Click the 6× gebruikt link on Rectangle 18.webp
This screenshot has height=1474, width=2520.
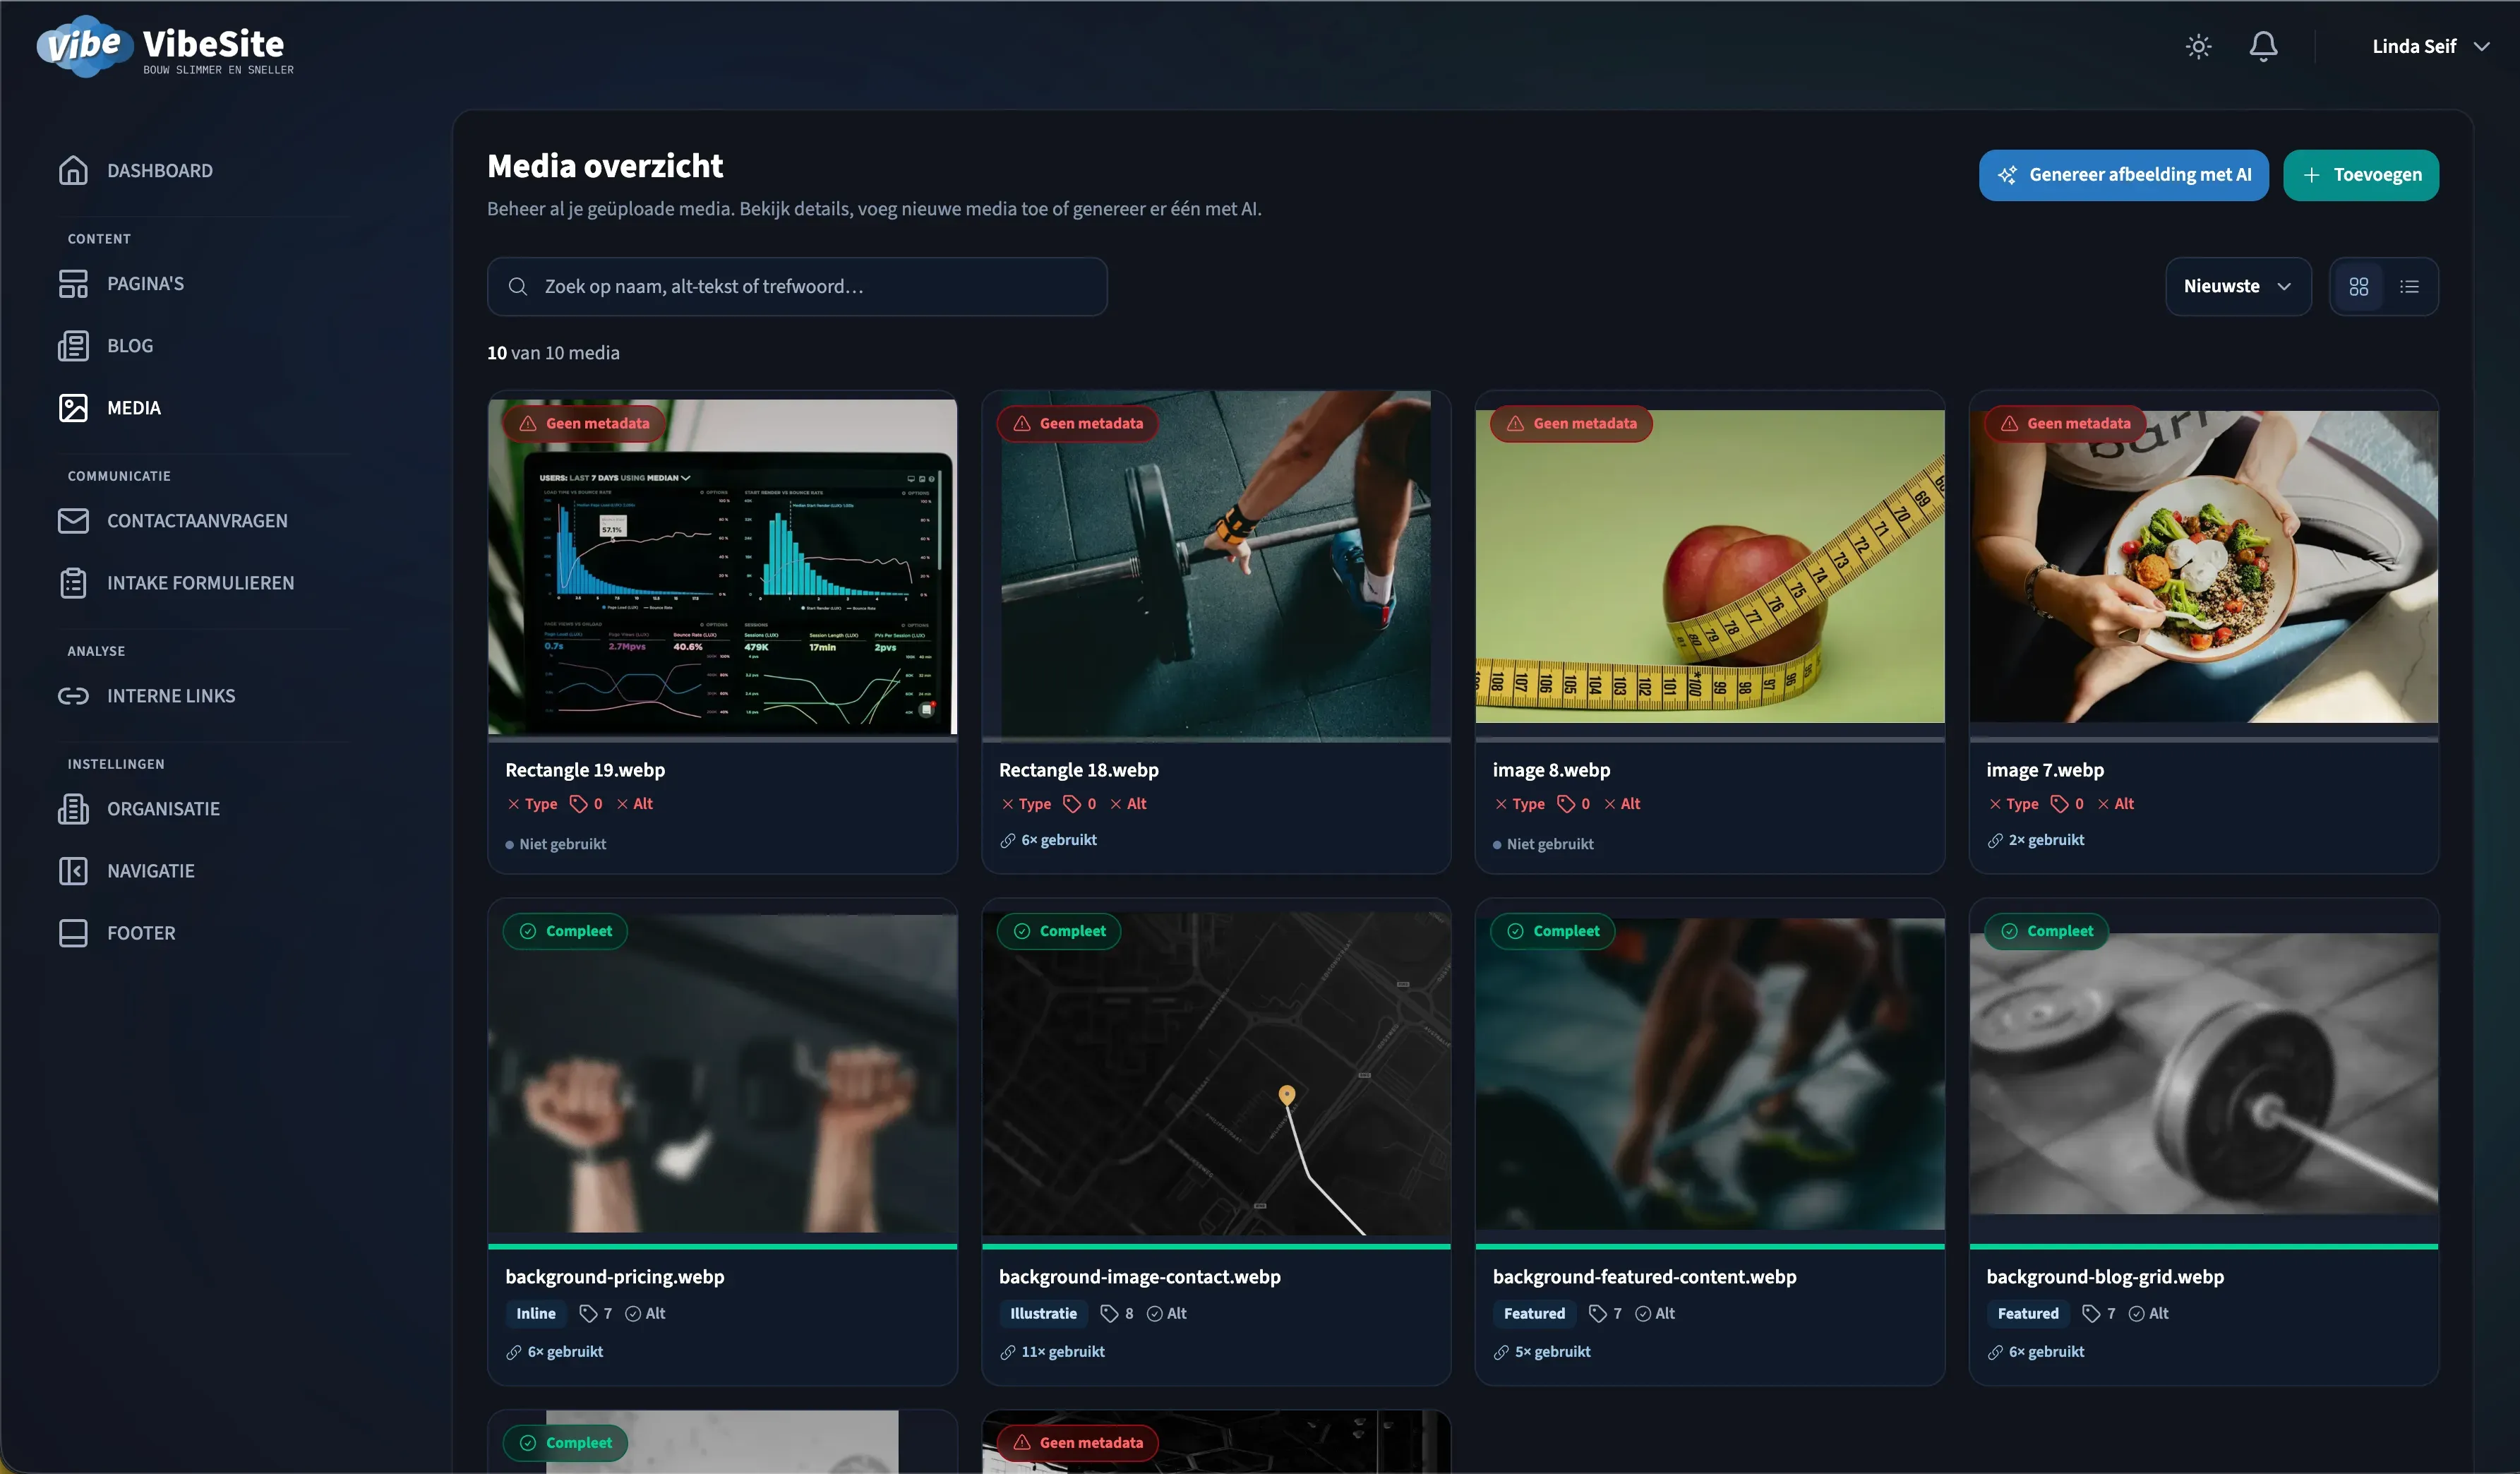pyautogui.click(x=1048, y=840)
